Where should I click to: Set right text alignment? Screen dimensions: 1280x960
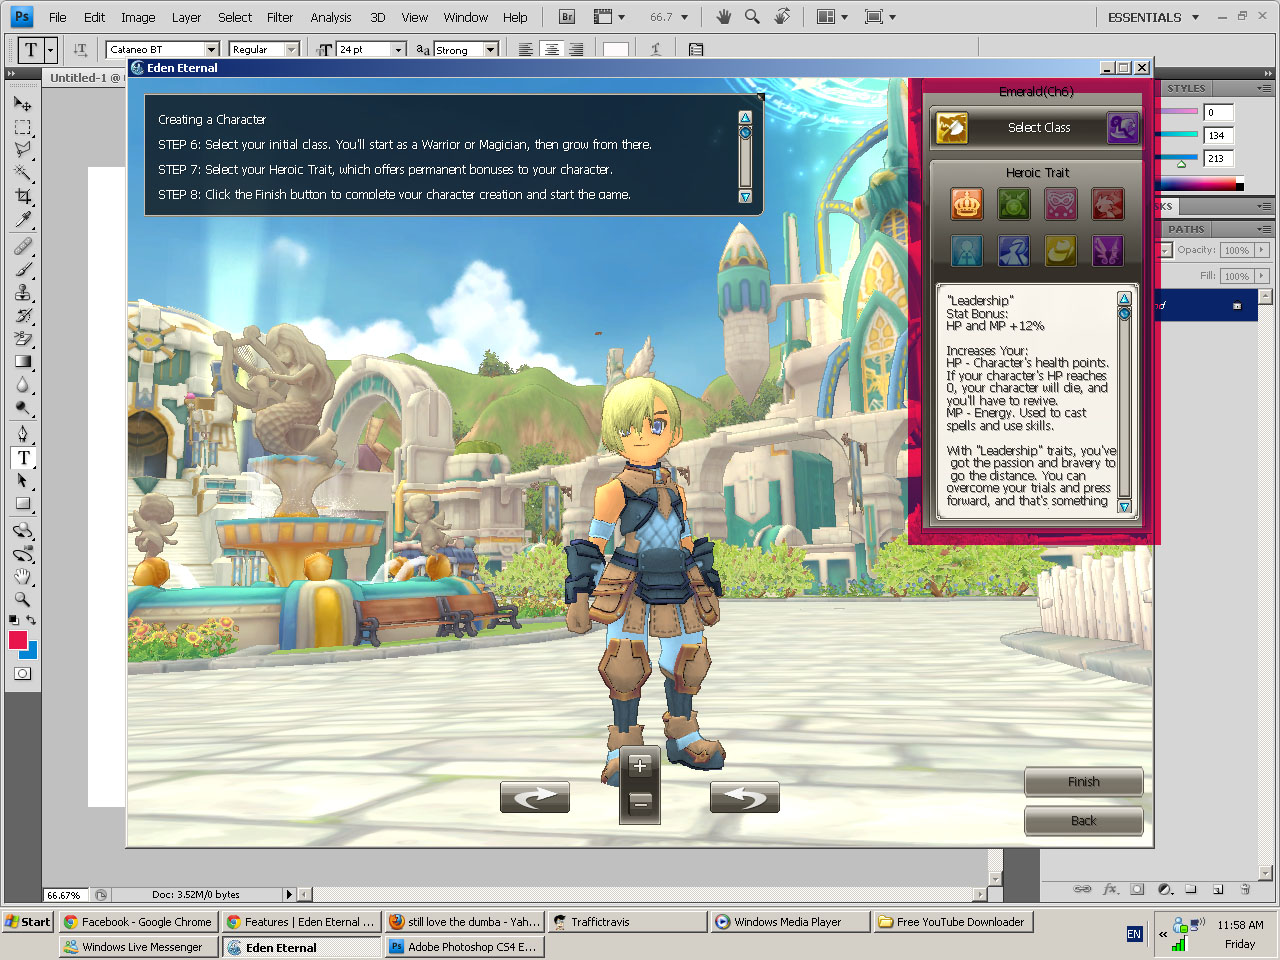[x=576, y=49]
